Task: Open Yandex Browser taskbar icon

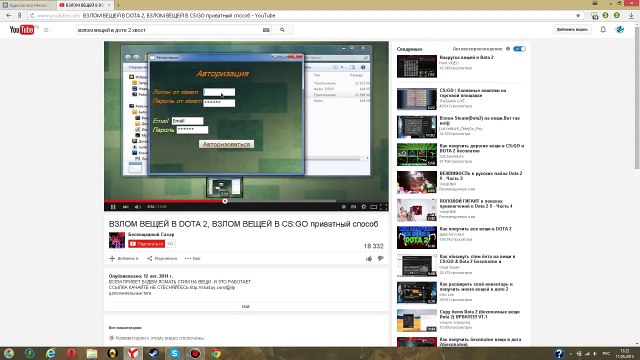Action: pos(133,353)
